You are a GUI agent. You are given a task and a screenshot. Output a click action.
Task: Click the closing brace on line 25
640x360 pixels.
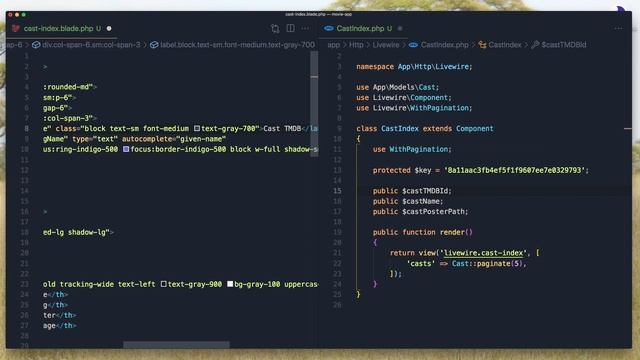358,294
